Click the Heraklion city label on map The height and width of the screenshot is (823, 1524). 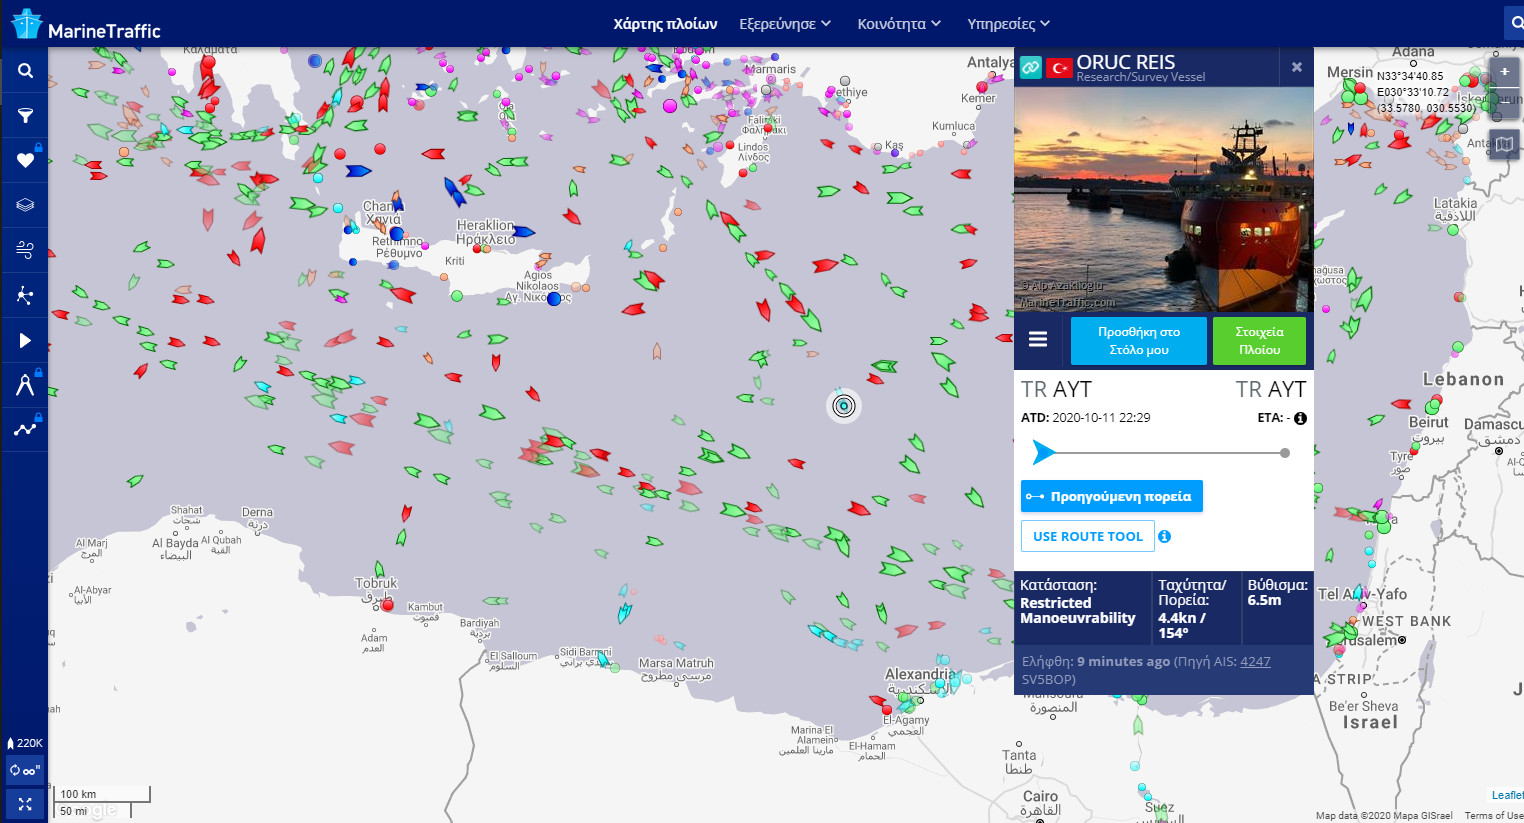(x=485, y=225)
